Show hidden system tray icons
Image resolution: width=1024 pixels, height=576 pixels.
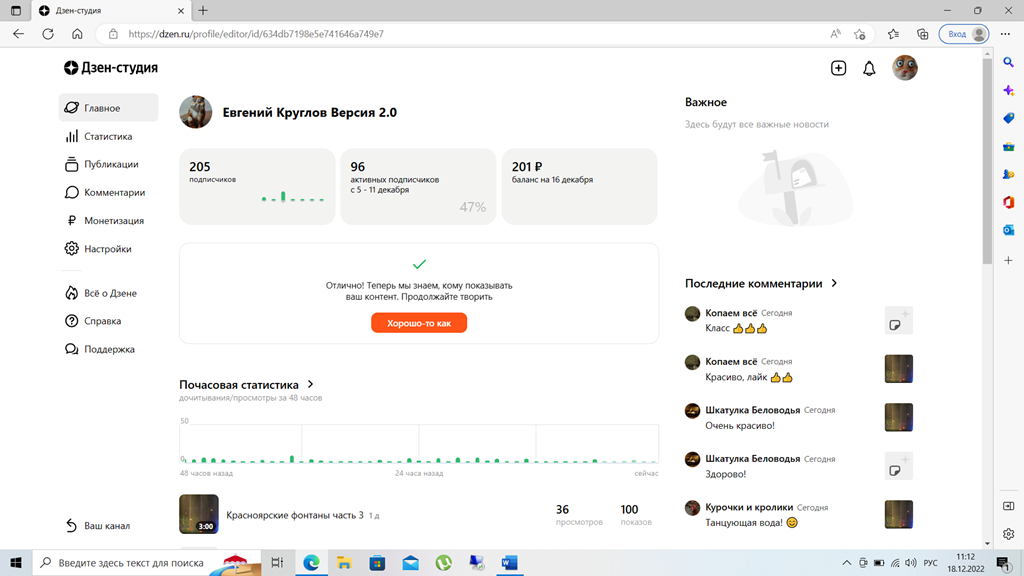point(846,562)
